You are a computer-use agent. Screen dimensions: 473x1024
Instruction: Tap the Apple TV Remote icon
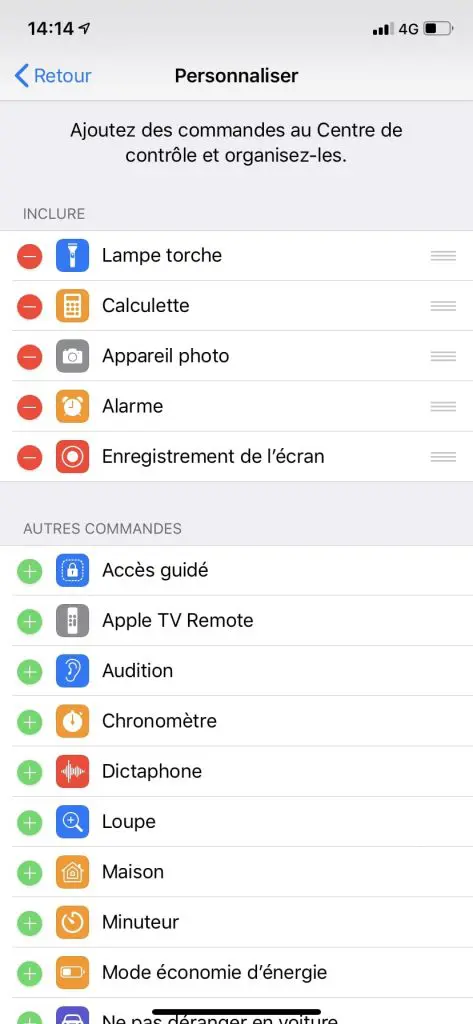(72, 620)
